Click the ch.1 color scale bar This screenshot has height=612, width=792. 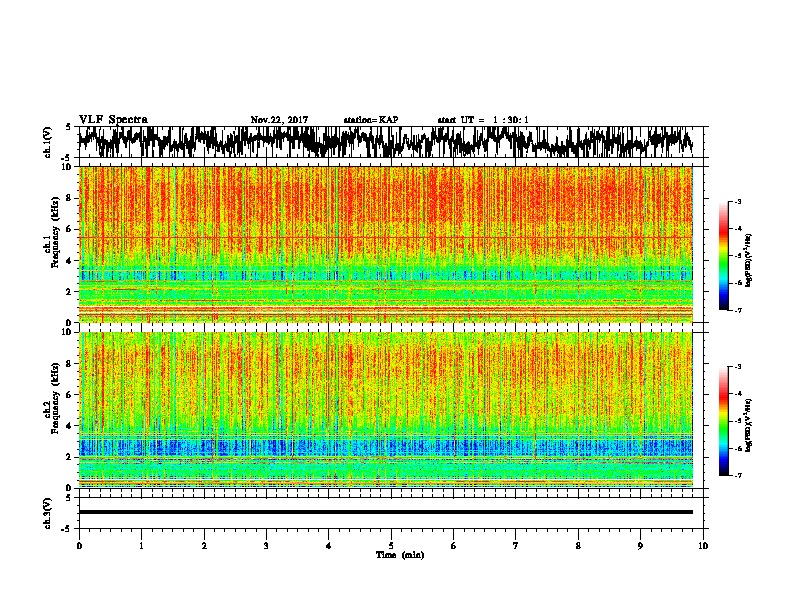click(724, 256)
